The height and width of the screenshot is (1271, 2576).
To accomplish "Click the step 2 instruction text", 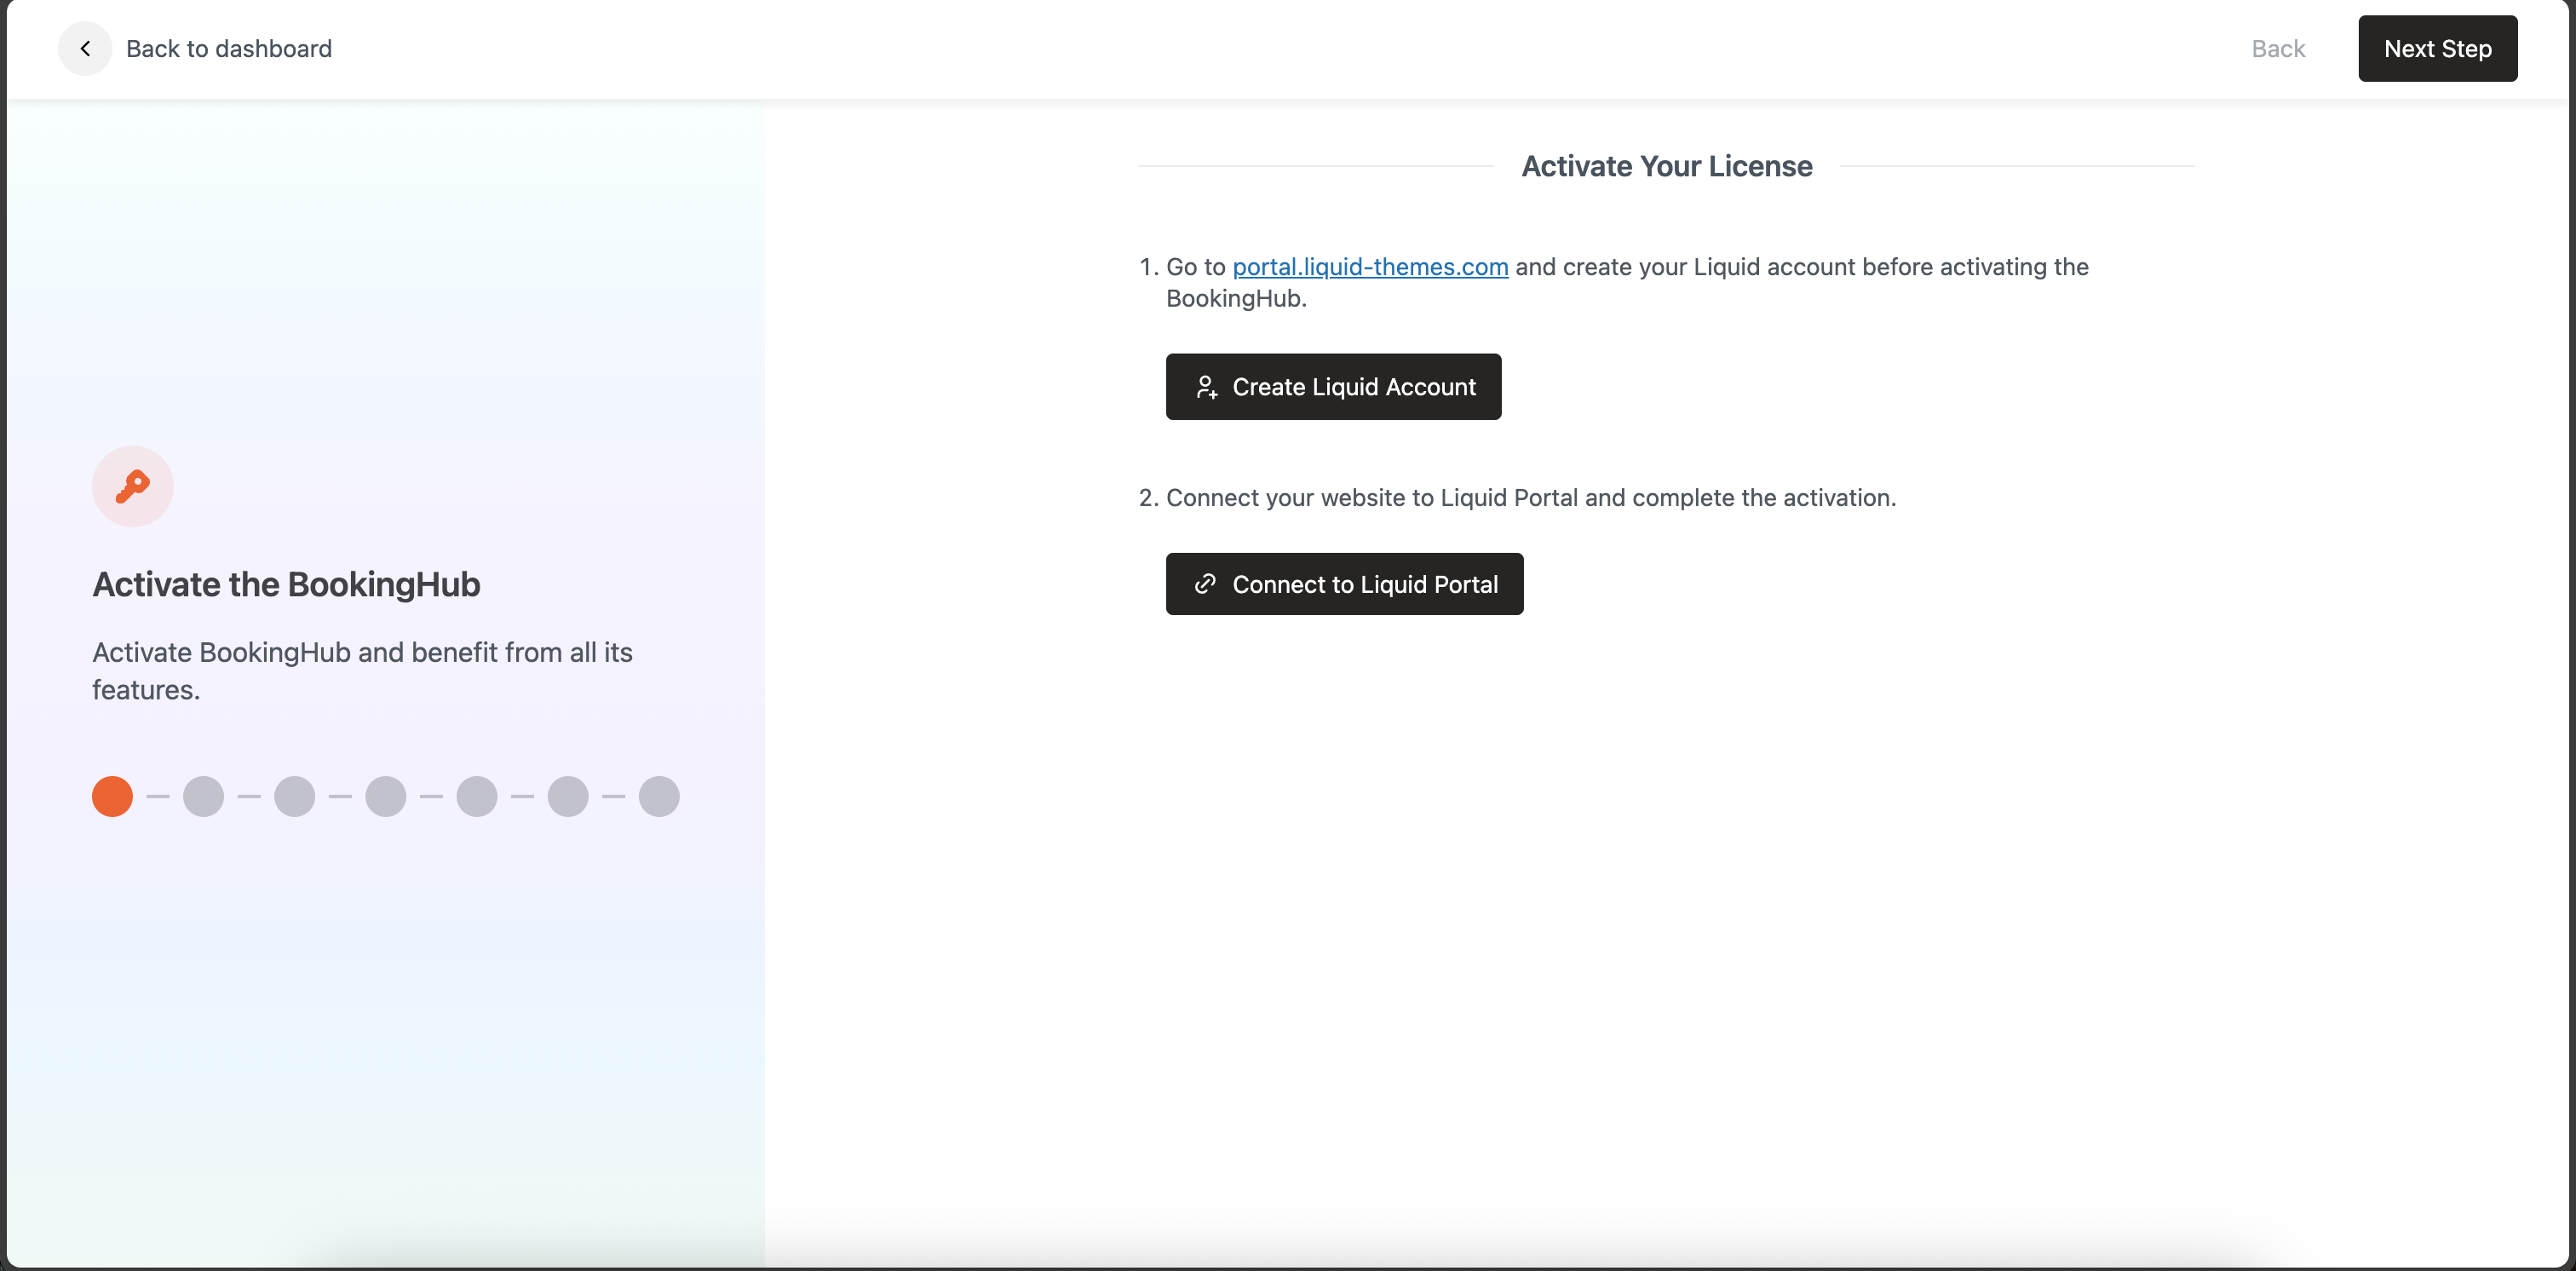I will click(x=1529, y=498).
